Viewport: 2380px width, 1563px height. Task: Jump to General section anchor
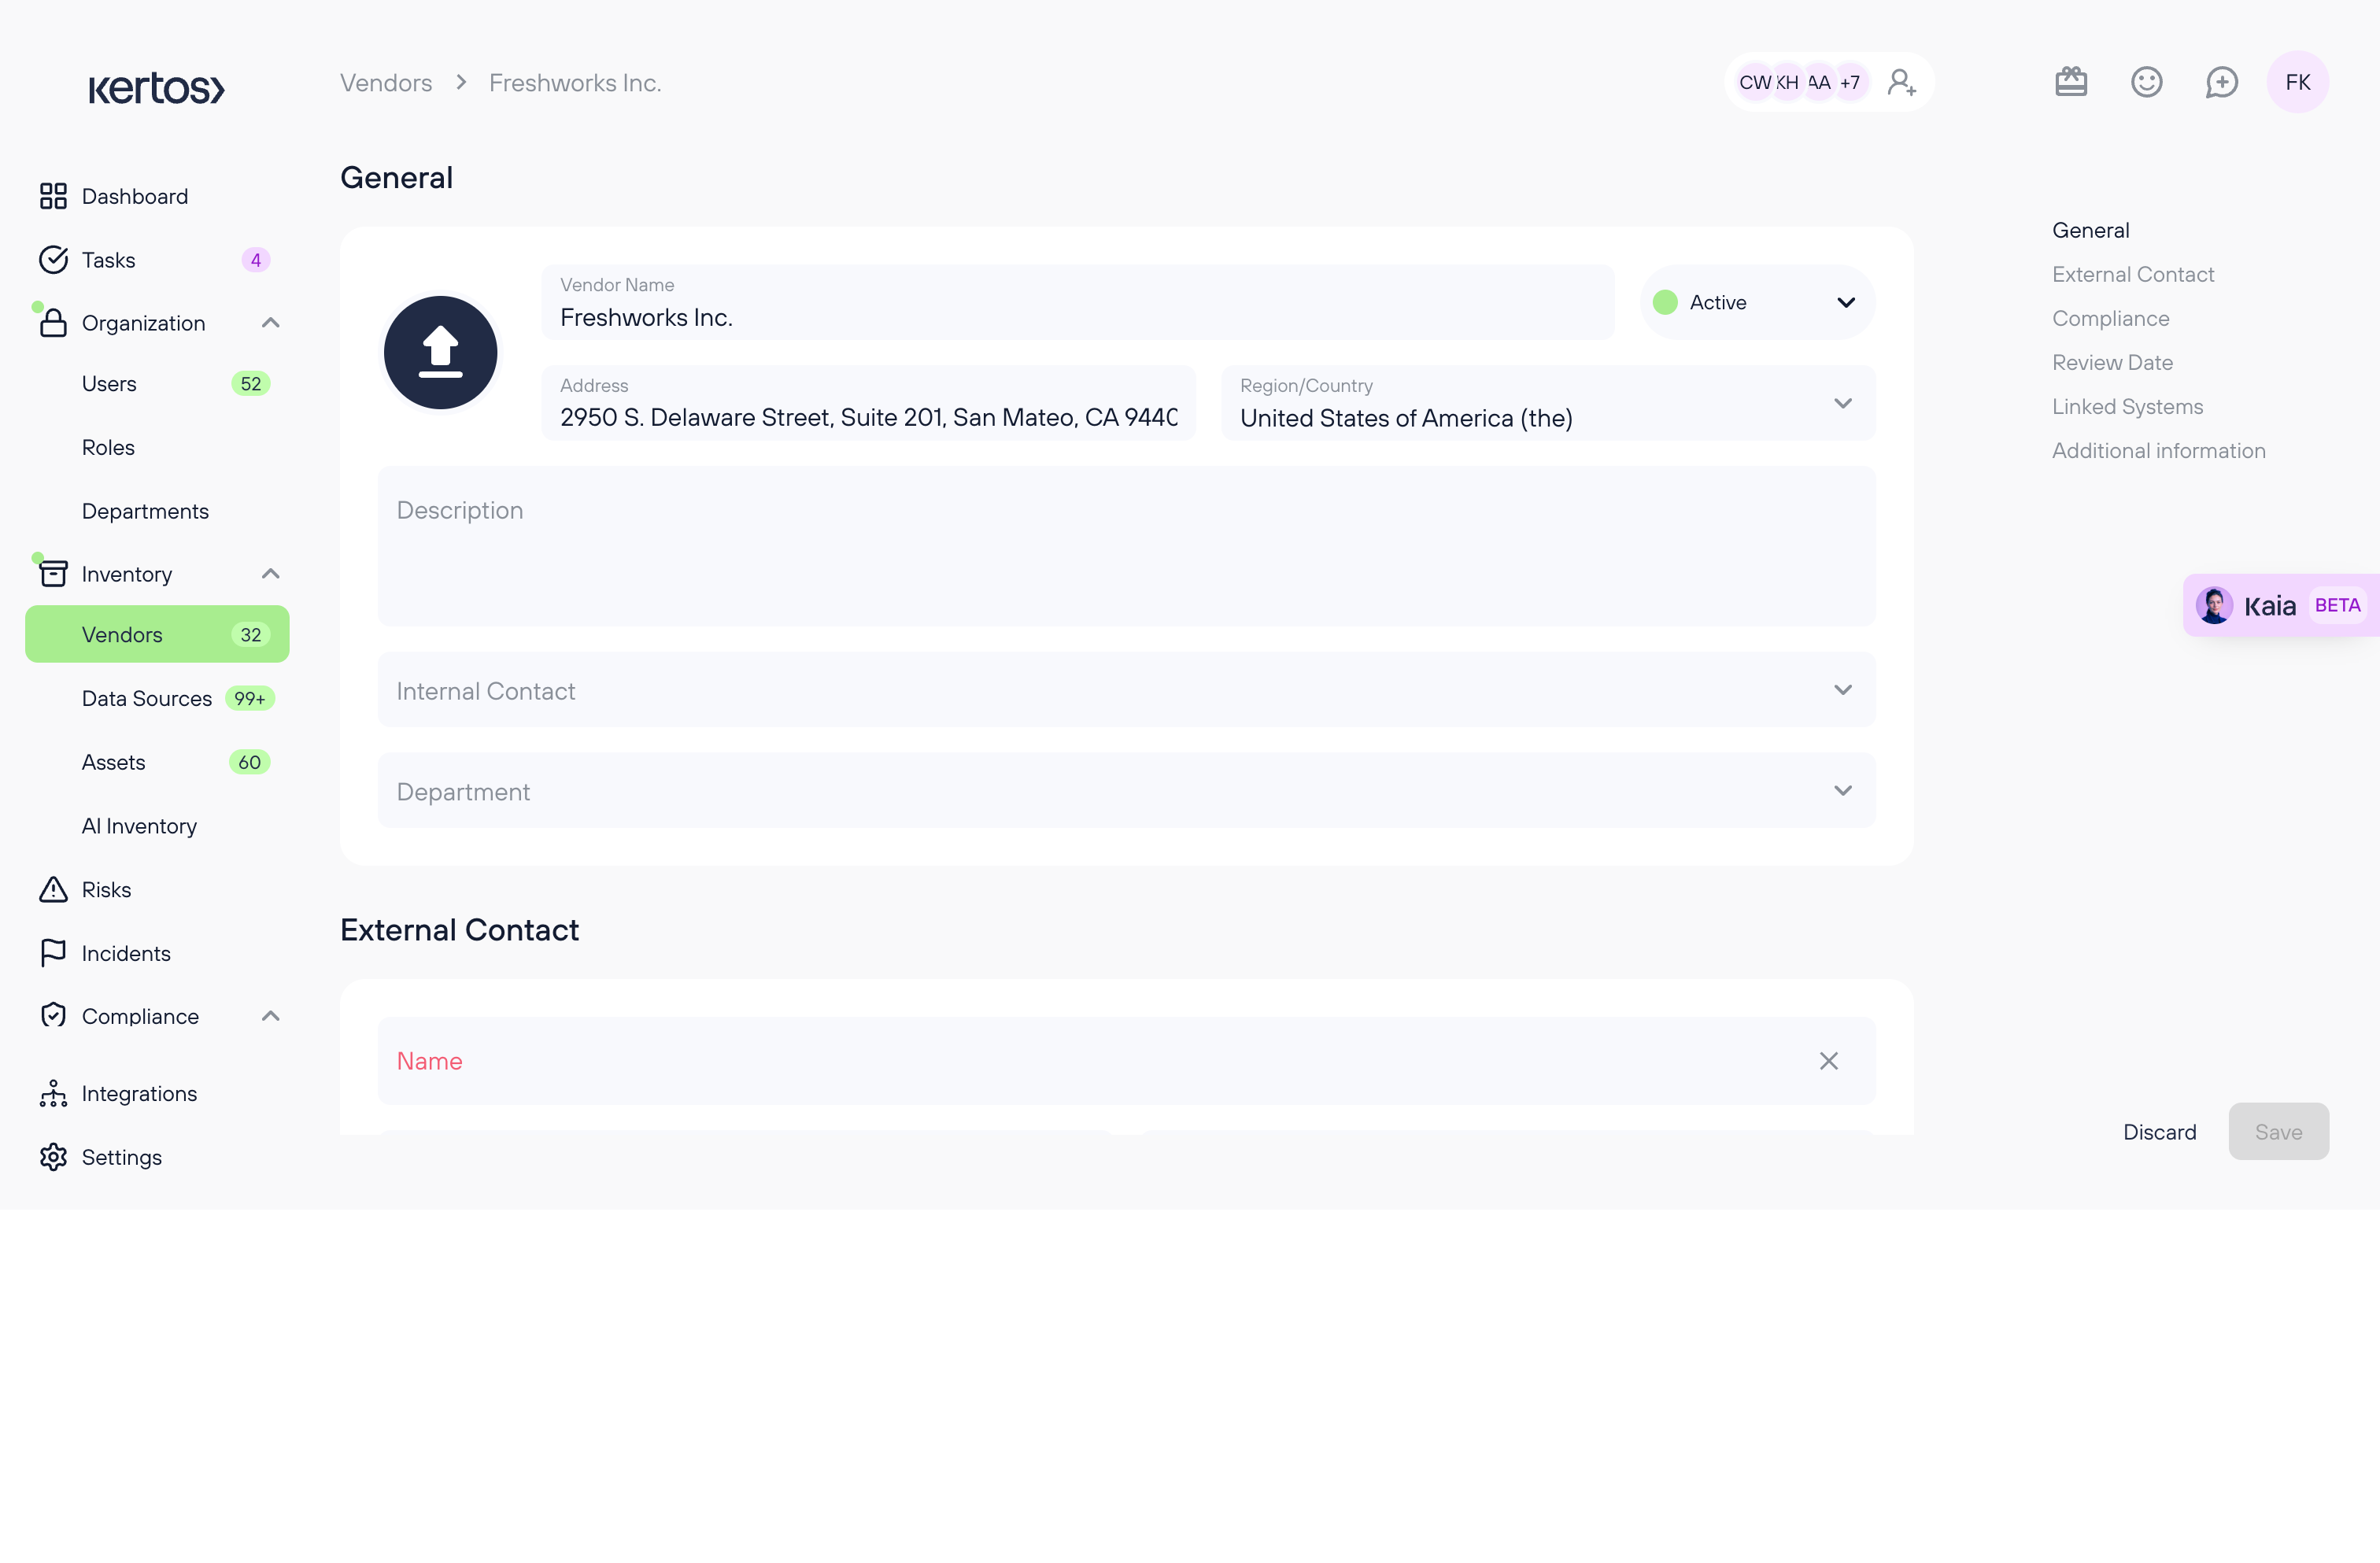coord(2090,230)
